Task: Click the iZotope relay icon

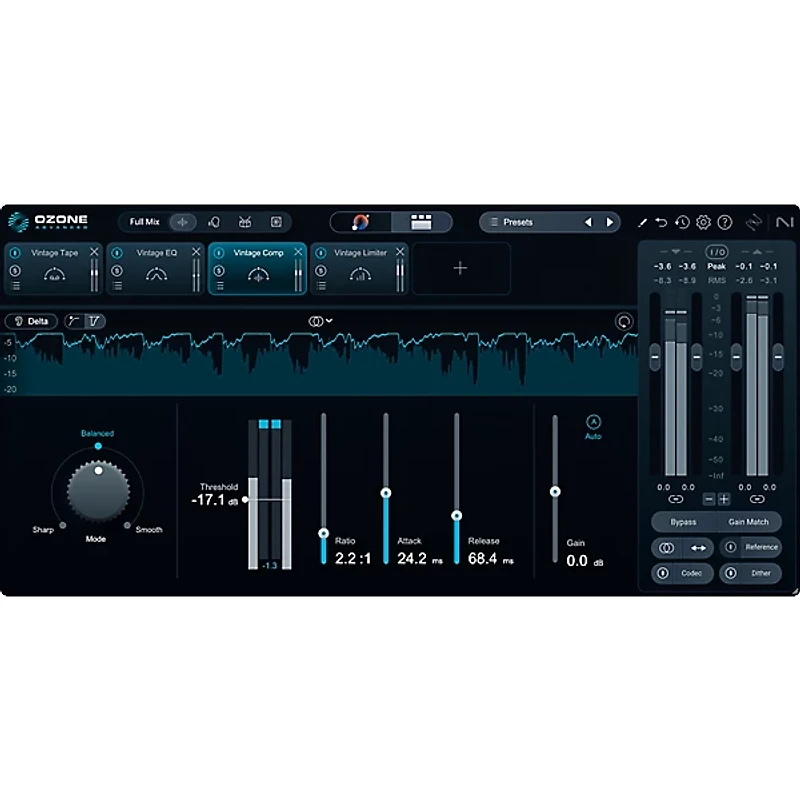Action: tap(754, 222)
